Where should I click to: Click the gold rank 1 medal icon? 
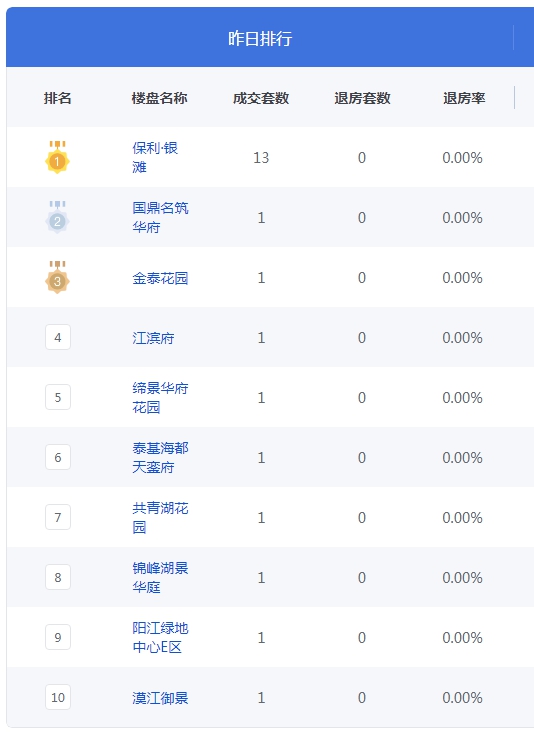[x=58, y=158]
